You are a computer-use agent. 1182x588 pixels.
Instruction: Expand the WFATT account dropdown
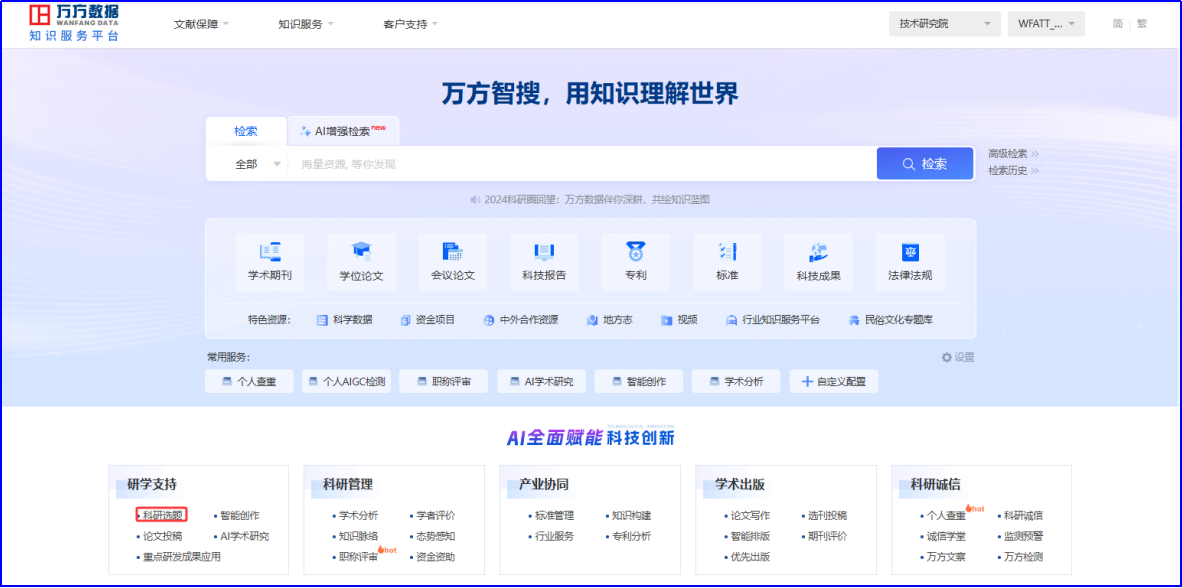pos(1045,24)
